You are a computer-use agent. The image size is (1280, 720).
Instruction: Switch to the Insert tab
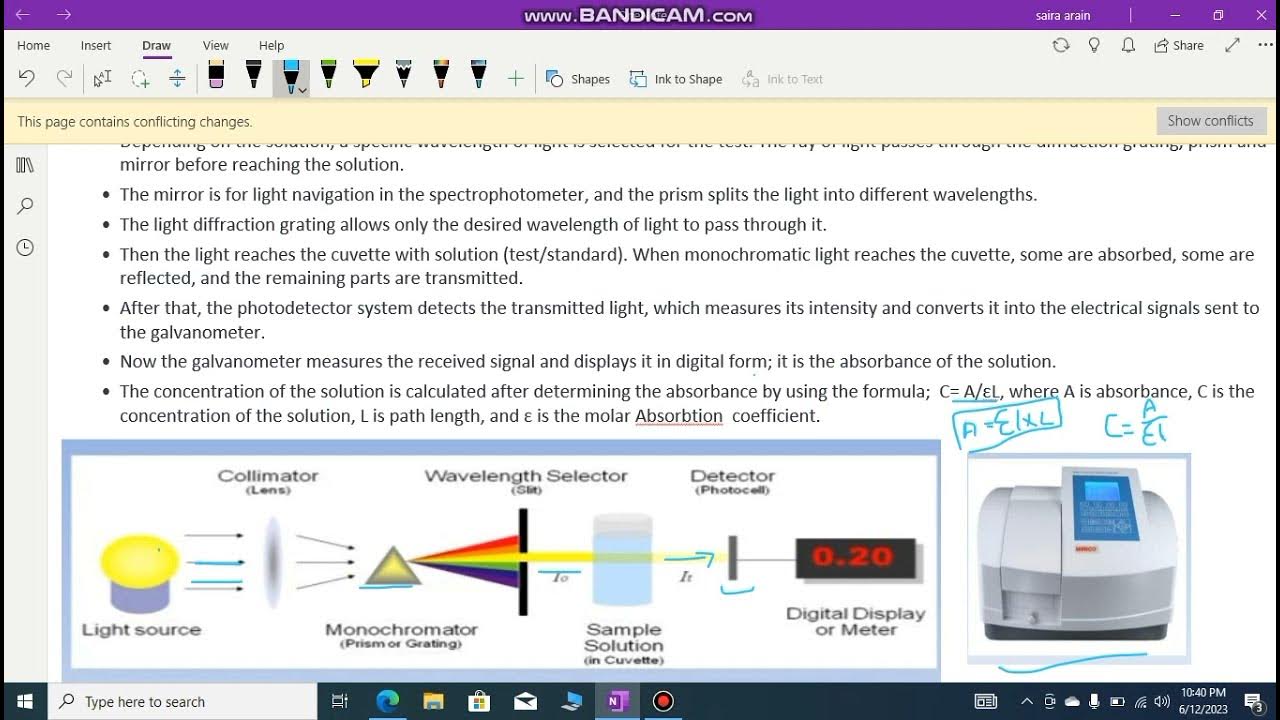pyautogui.click(x=96, y=45)
